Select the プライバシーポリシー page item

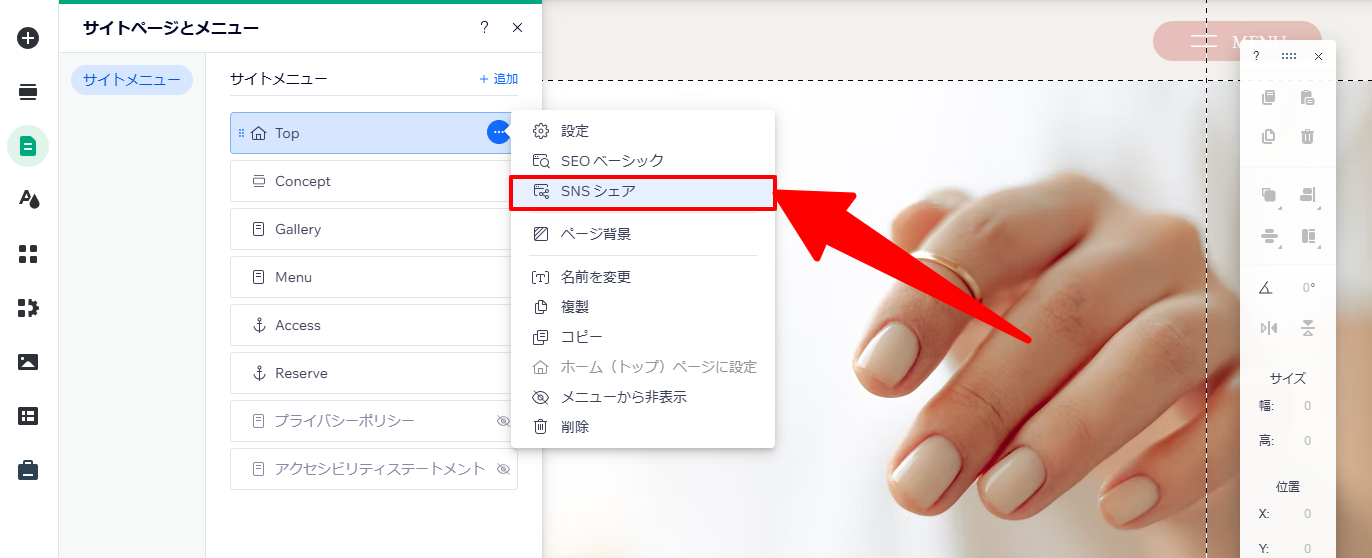(373, 421)
